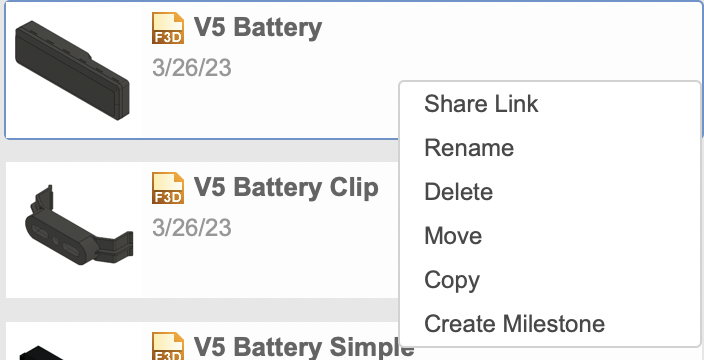Viewport: 704px width, 360px height.
Task: Click the V5 Battery Clip file title
Action: [286, 188]
